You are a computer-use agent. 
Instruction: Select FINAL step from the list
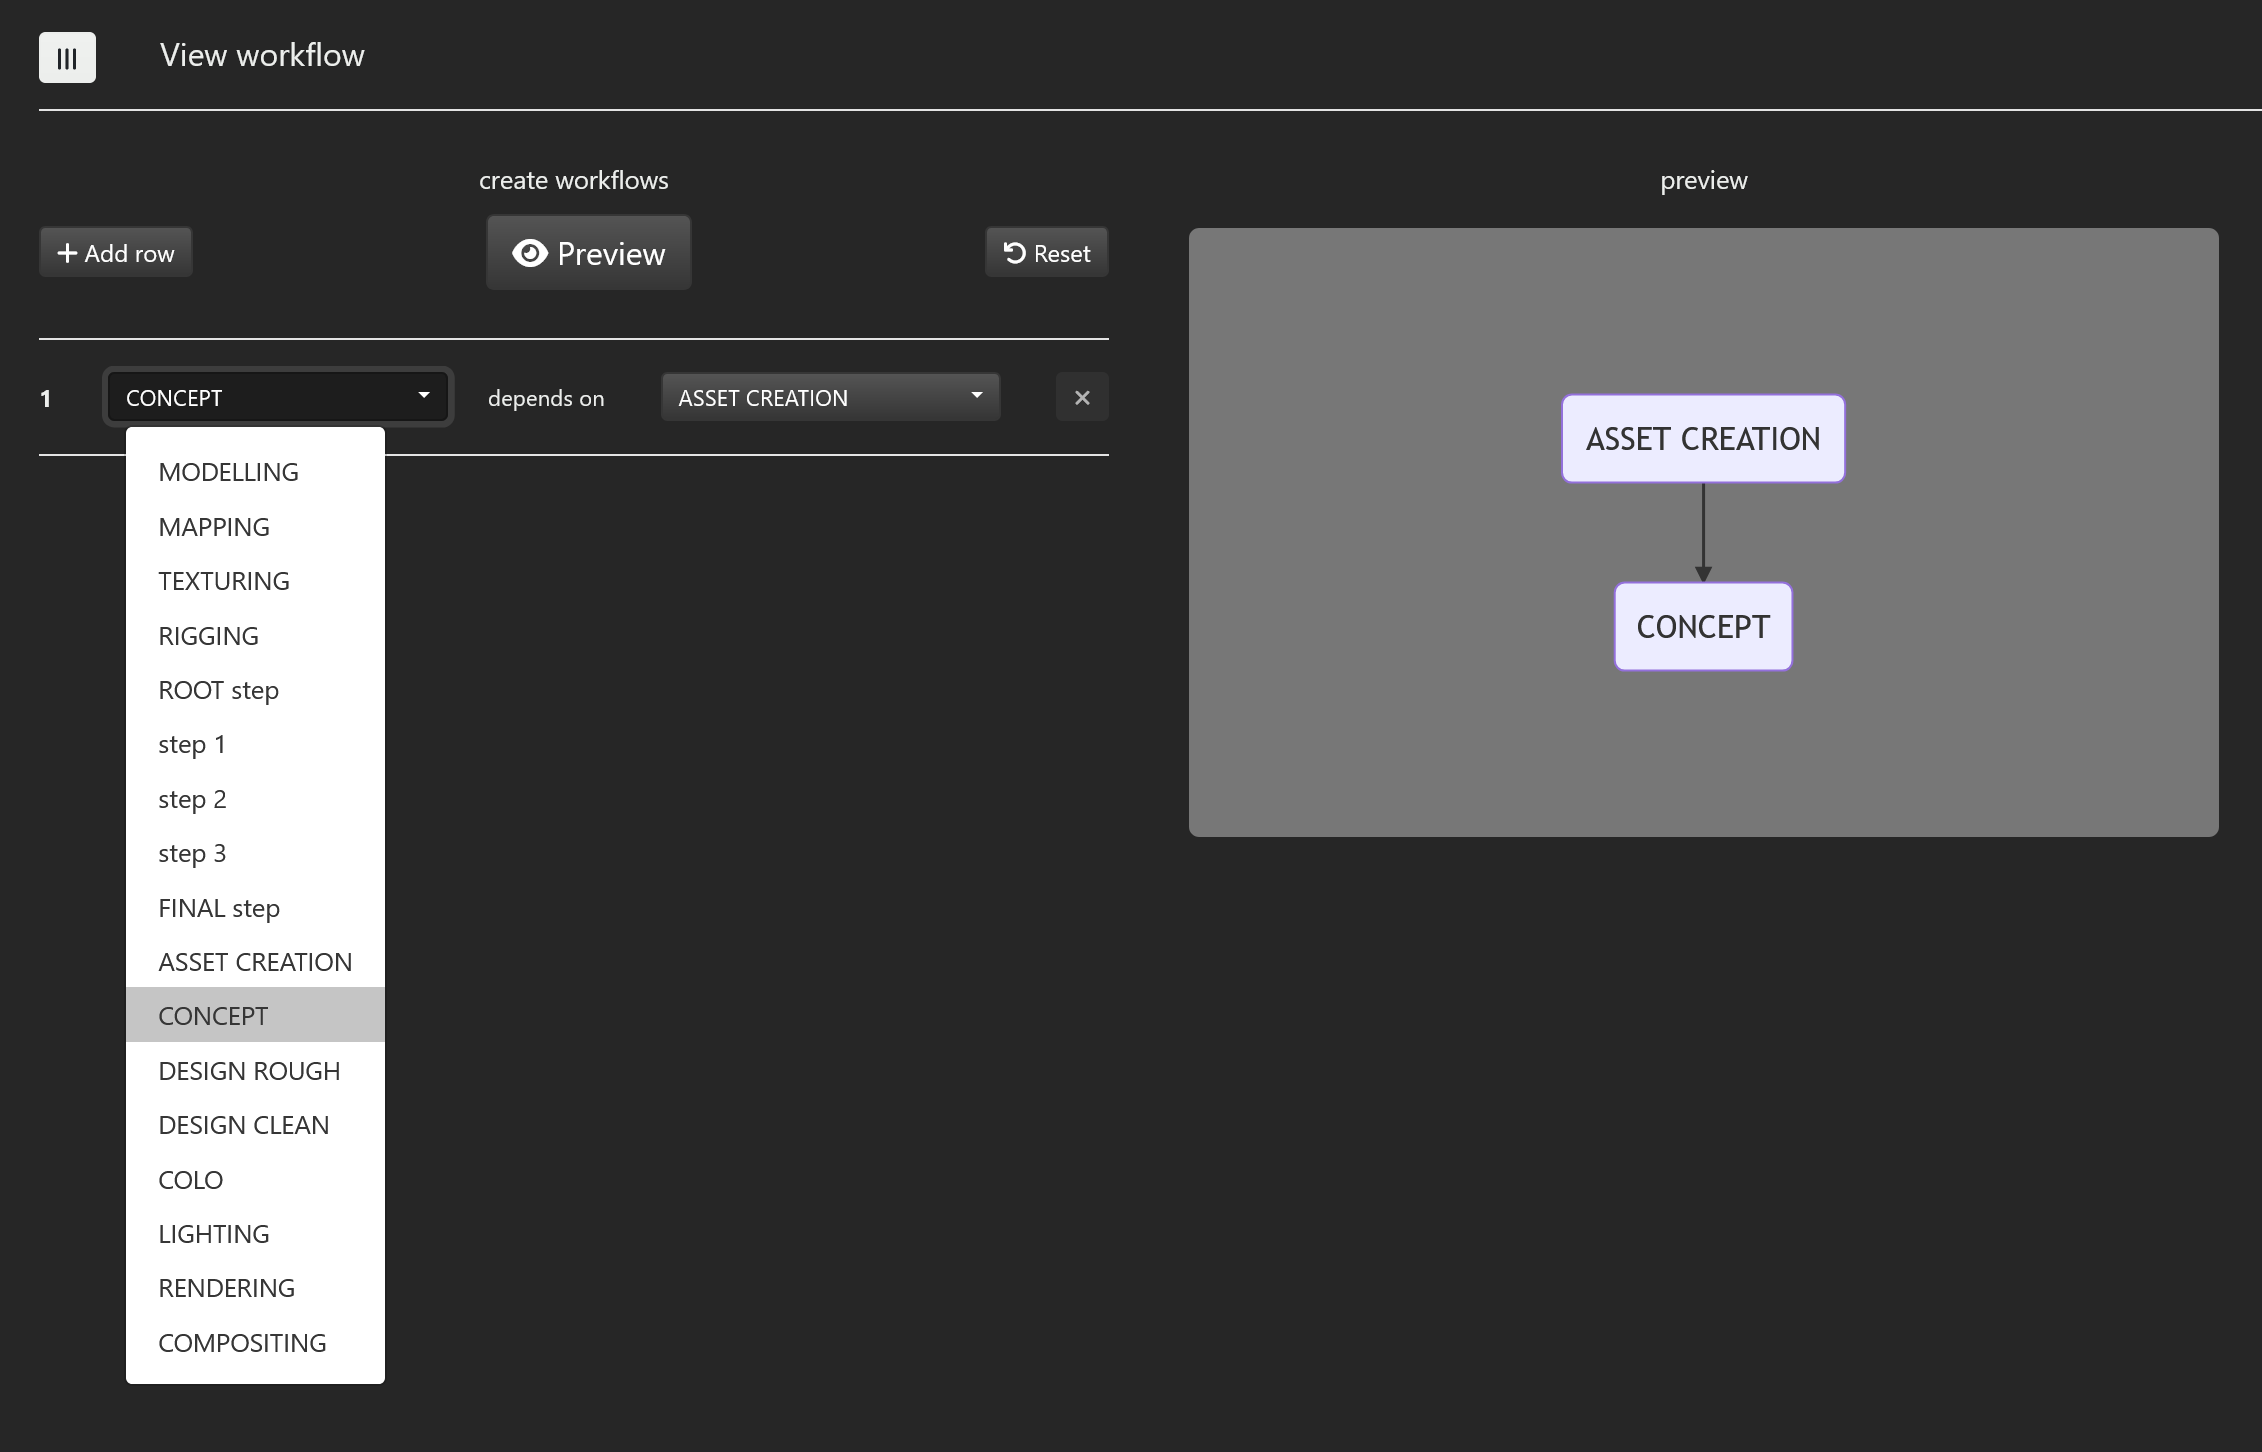(x=219, y=908)
